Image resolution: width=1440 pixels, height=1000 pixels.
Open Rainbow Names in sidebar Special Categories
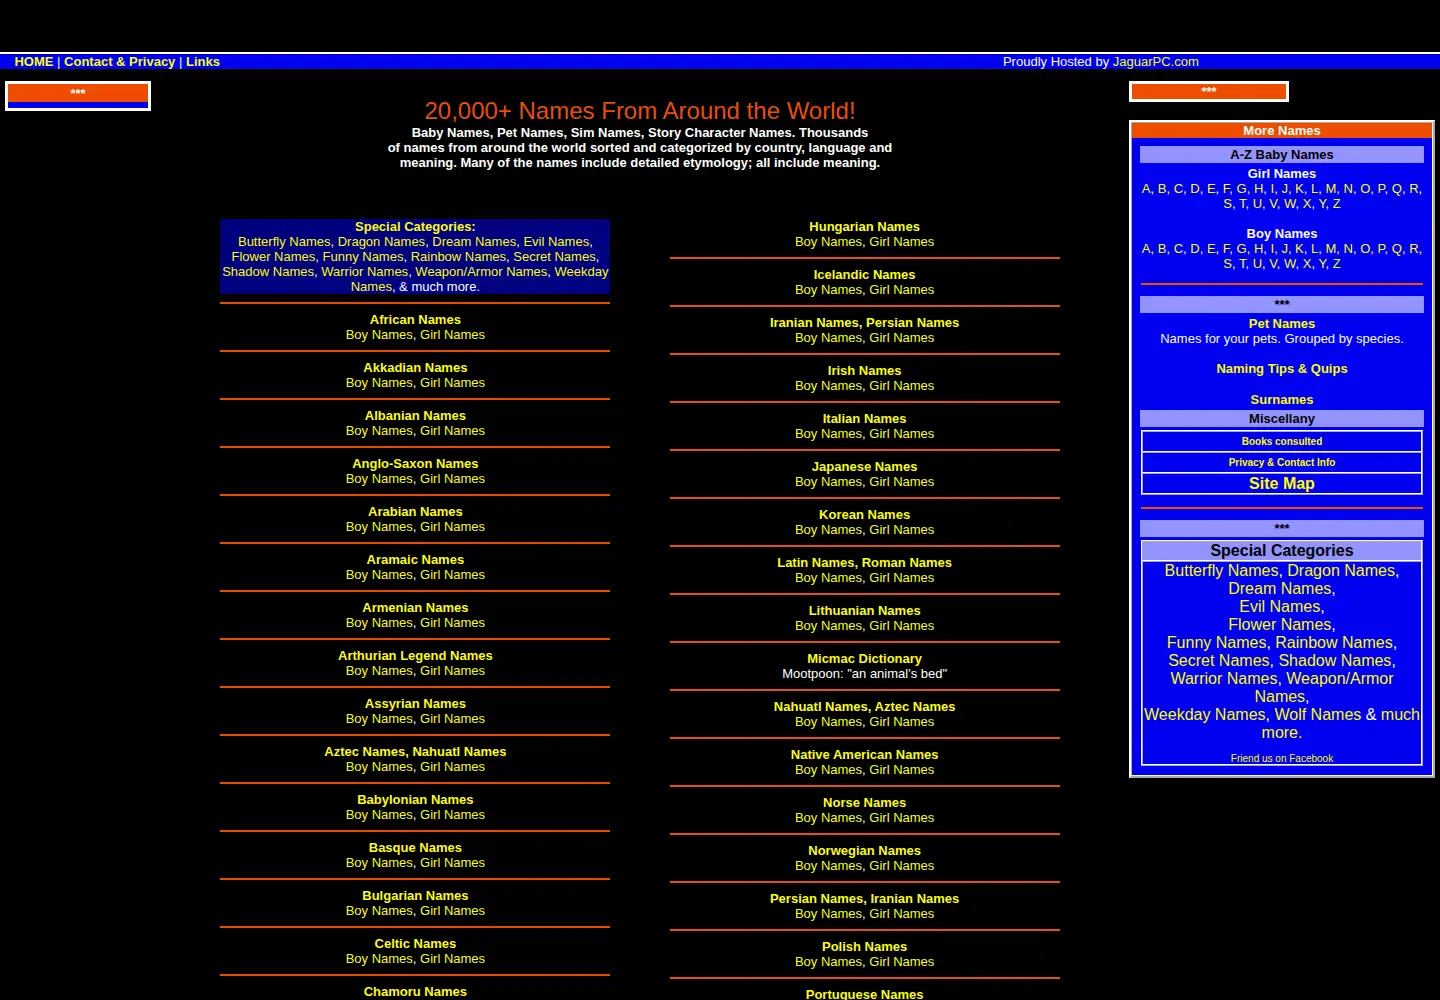1334,643
